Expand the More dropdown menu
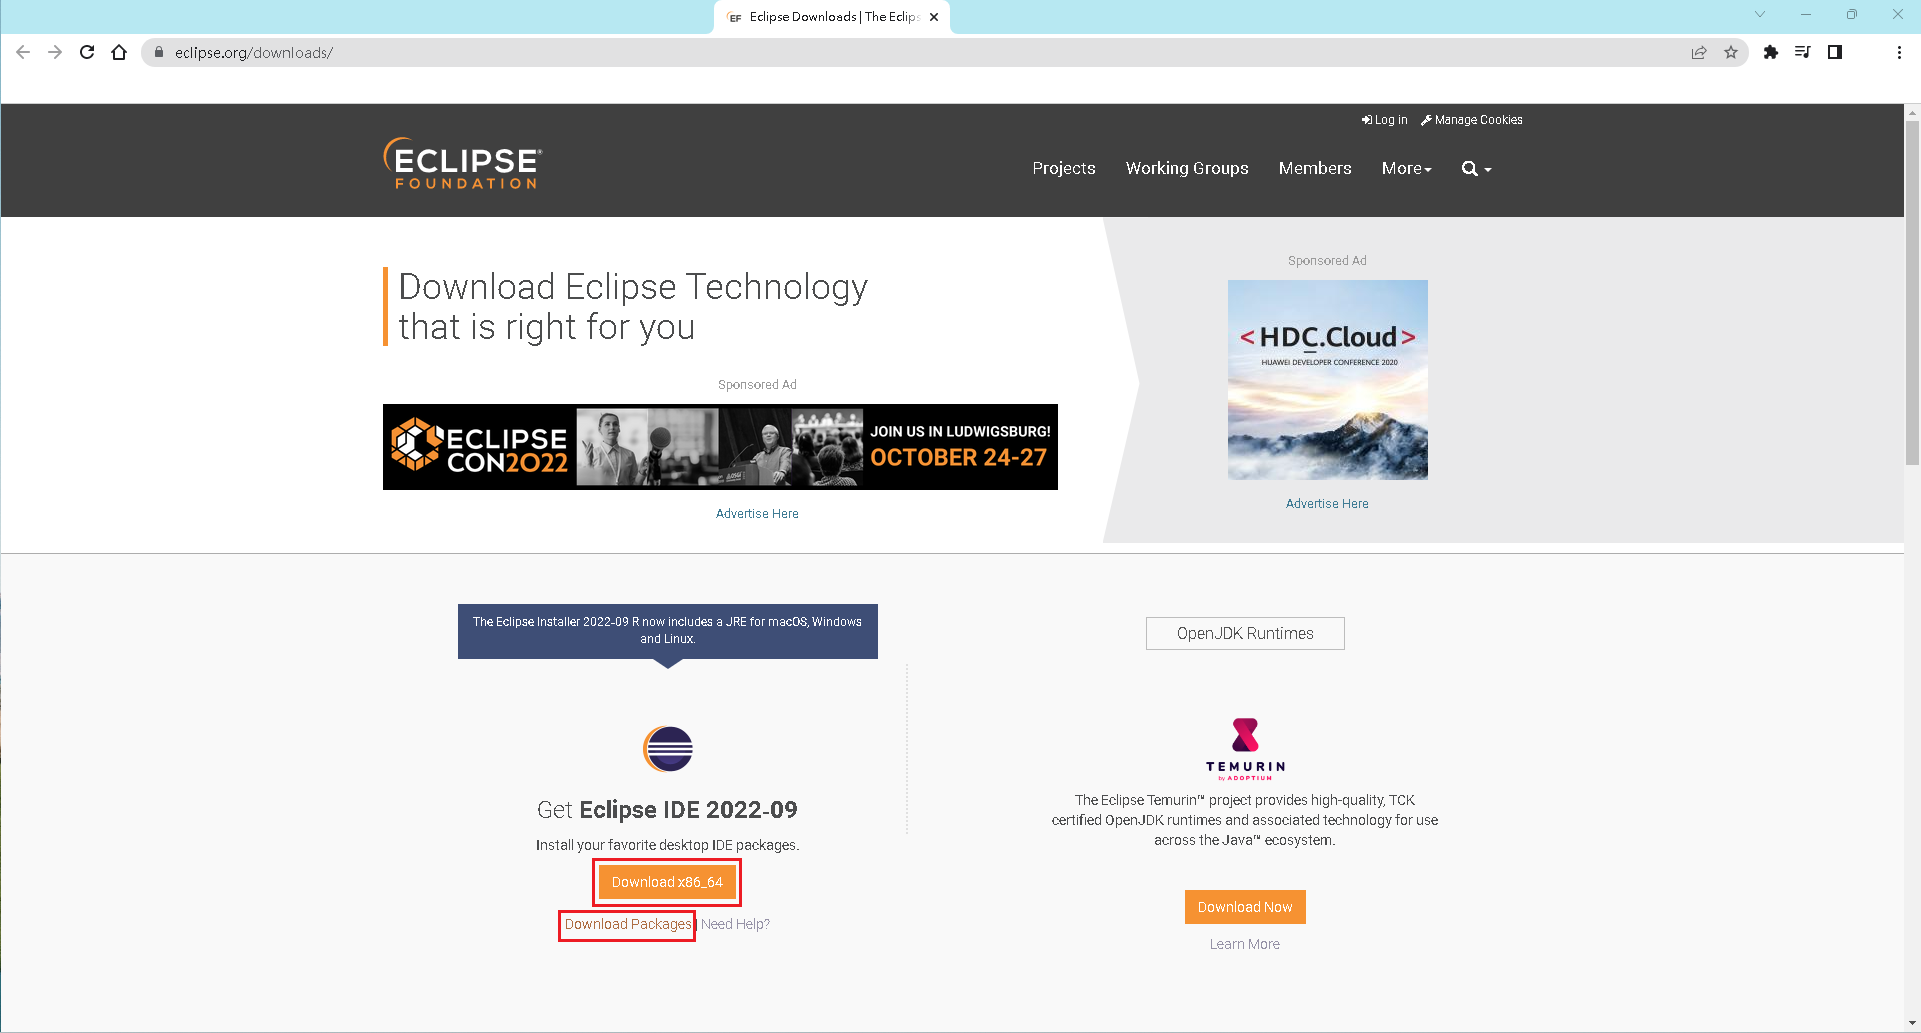1921x1033 pixels. [x=1406, y=168]
